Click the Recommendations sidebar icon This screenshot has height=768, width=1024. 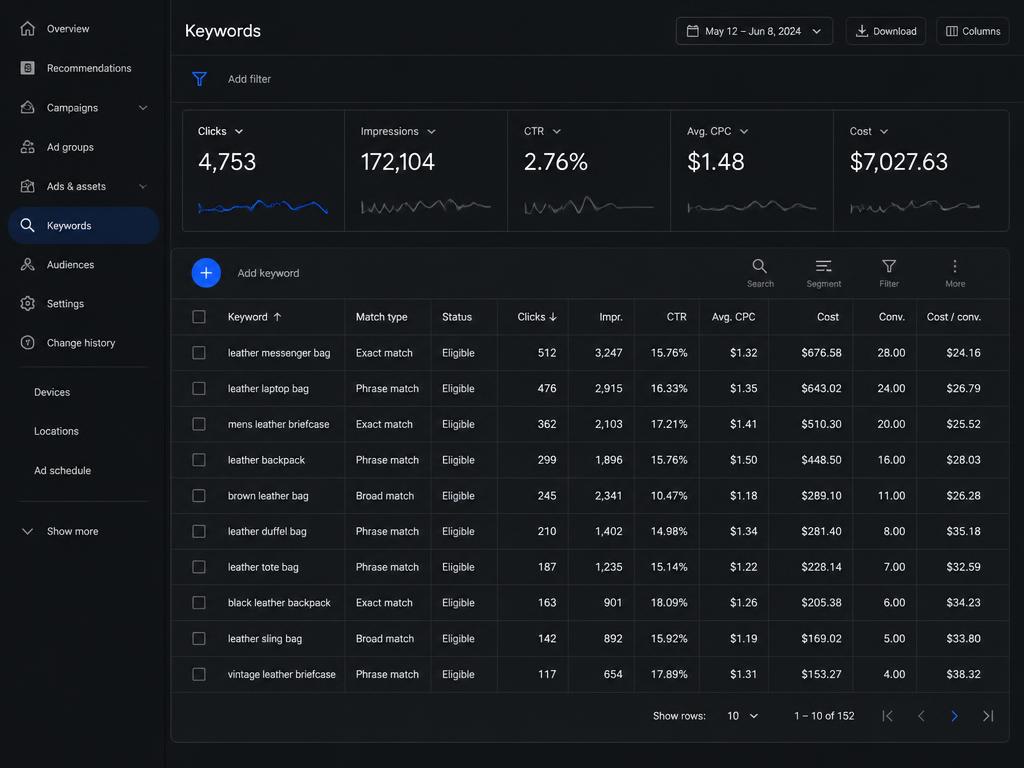27,68
